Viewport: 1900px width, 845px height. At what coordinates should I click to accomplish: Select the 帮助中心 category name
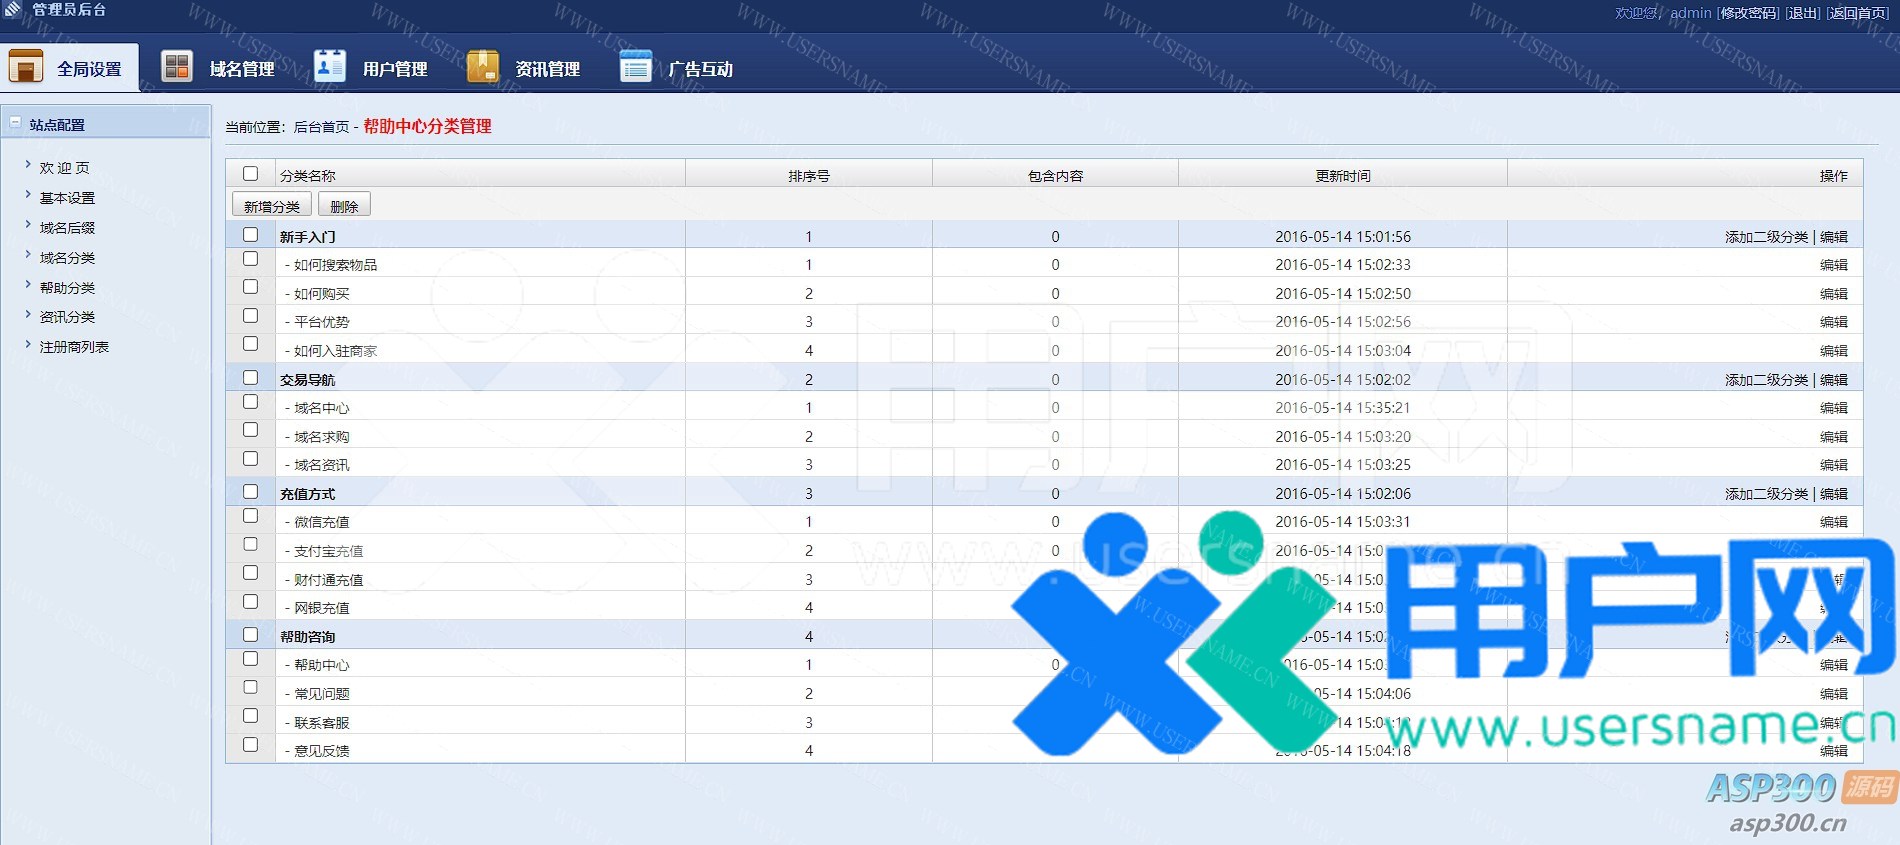pyautogui.click(x=322, y=665)
